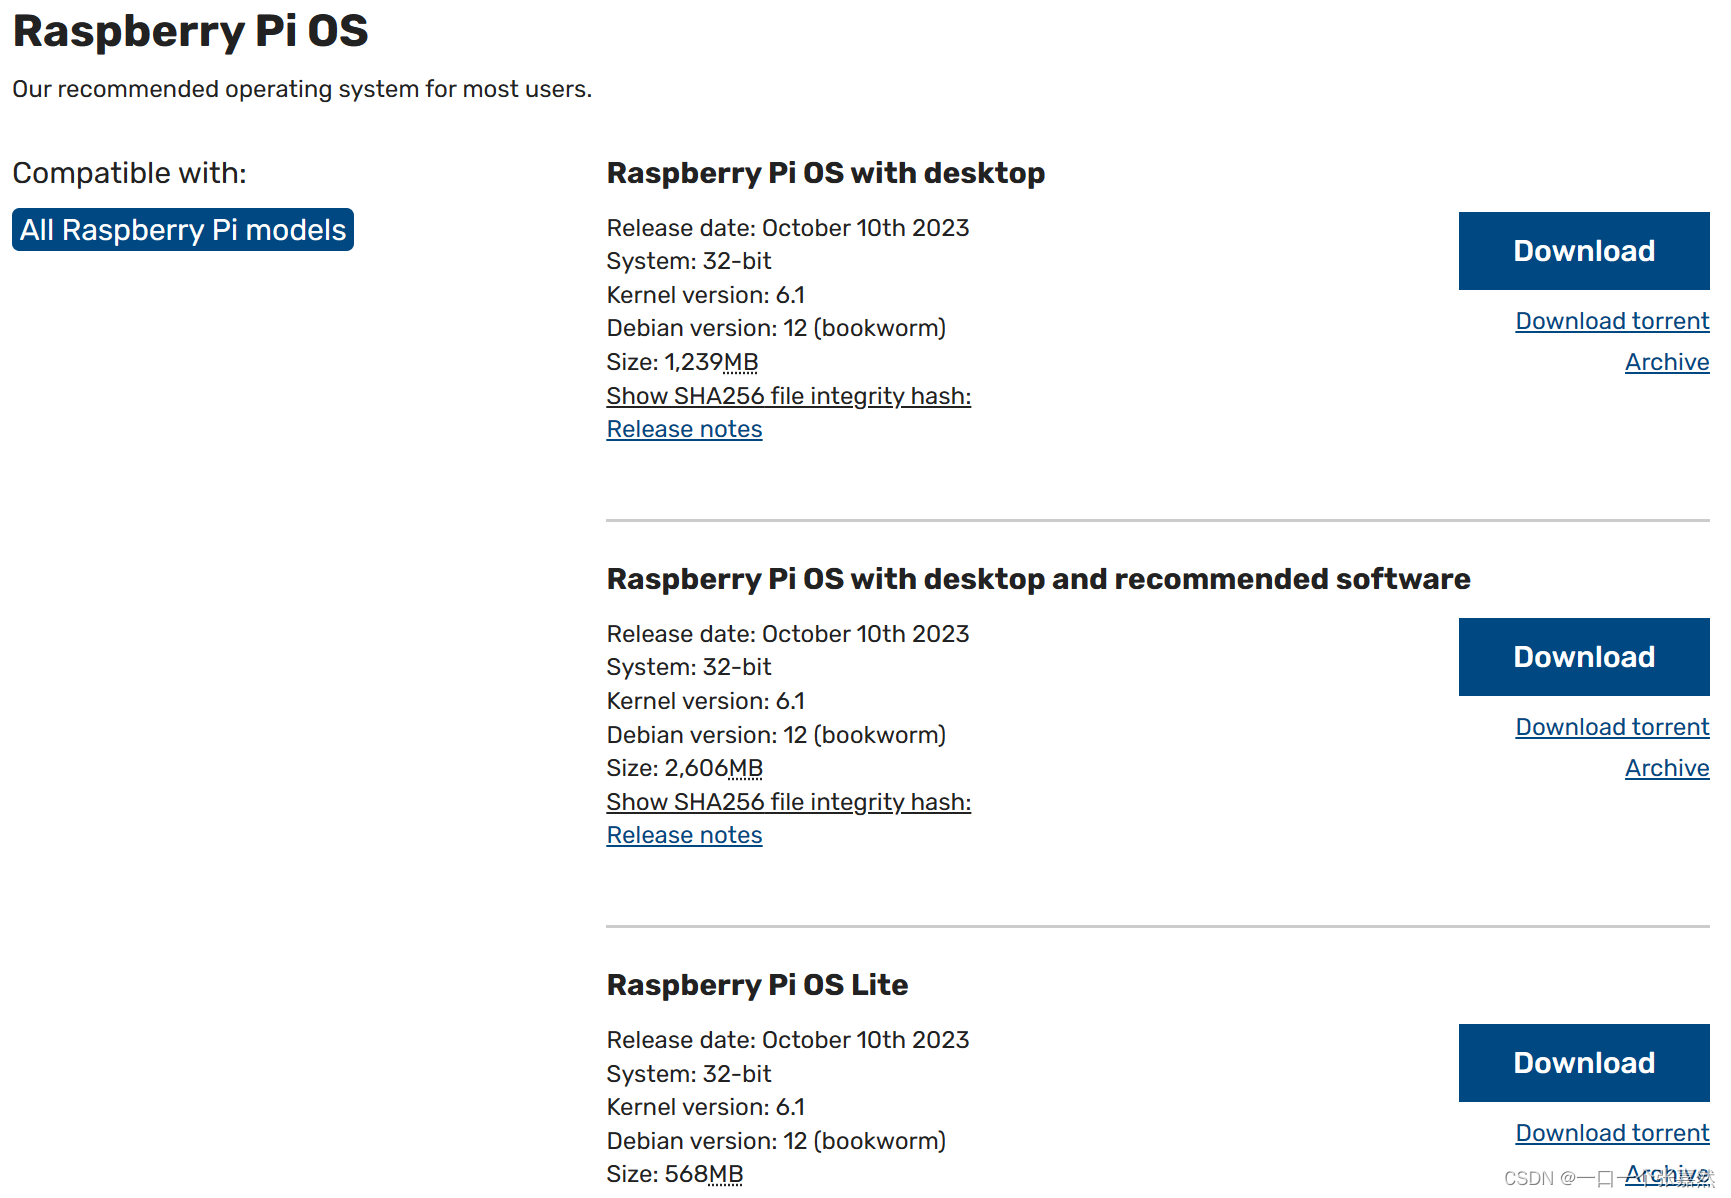Click Debian version line in recommended software section
Image resolution: width=1731 pixels, height=1198 pixels.
pos(776,735)
